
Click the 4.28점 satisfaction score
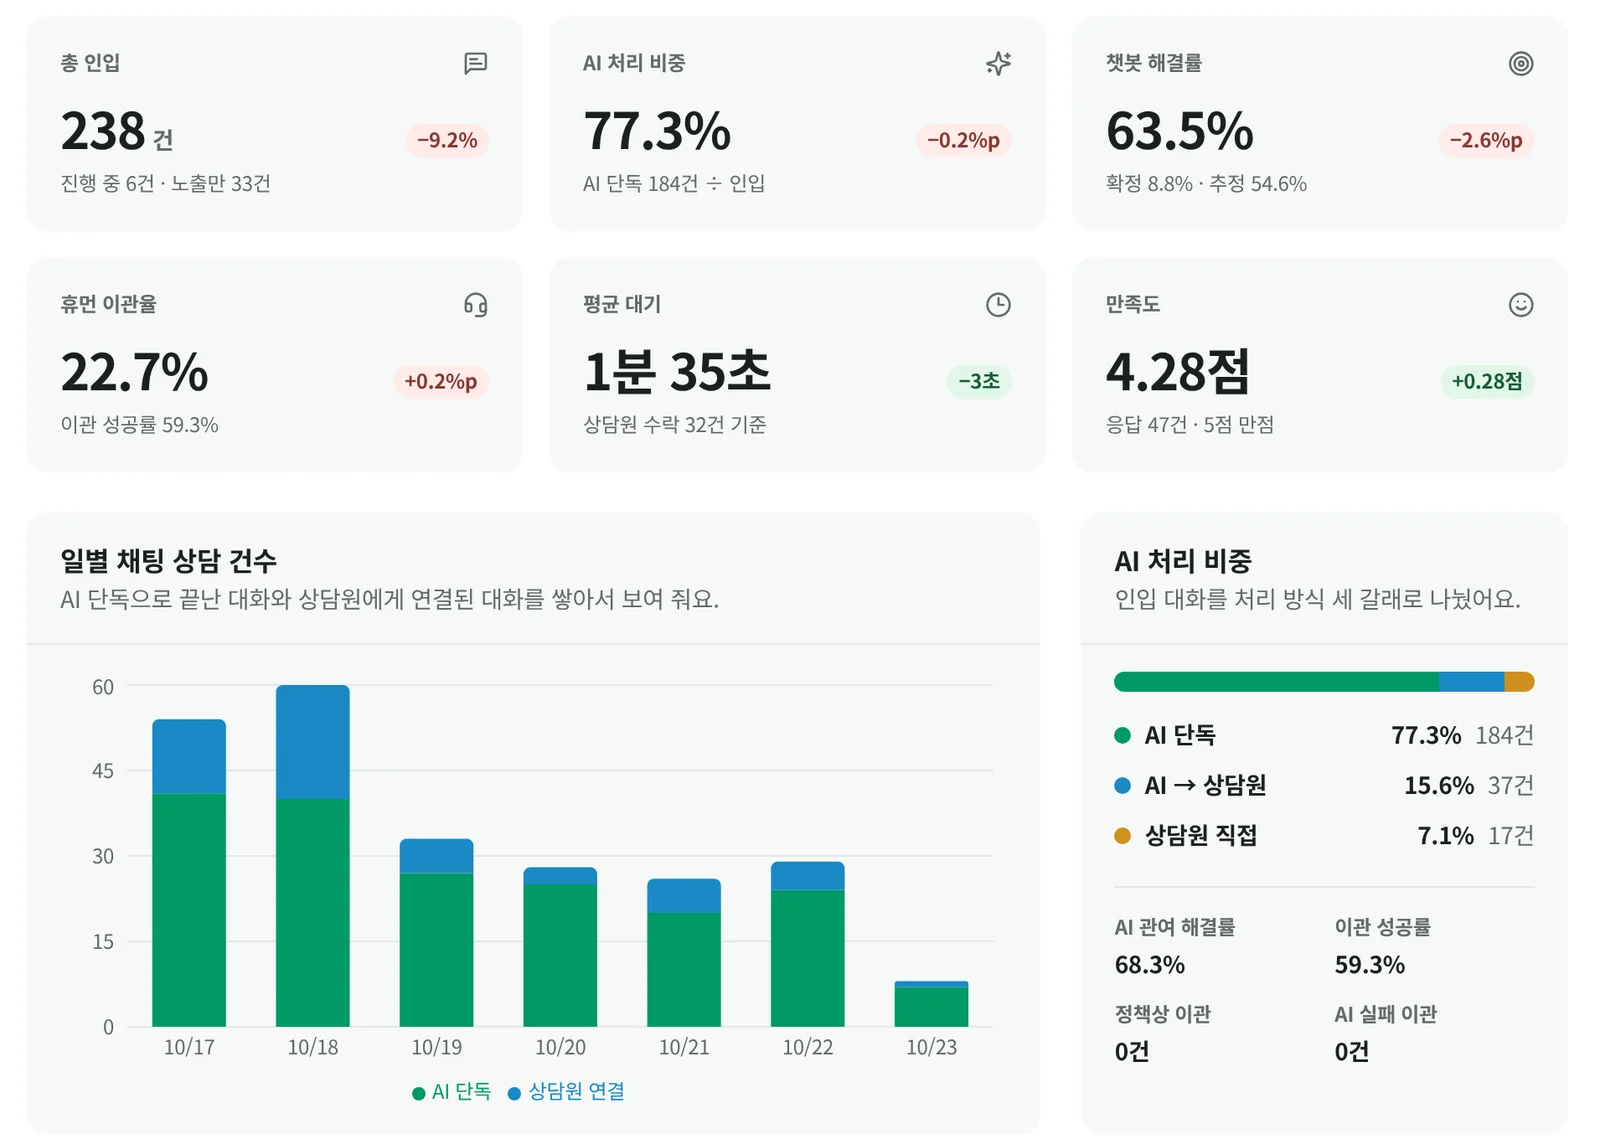[x=1178, y=372]
